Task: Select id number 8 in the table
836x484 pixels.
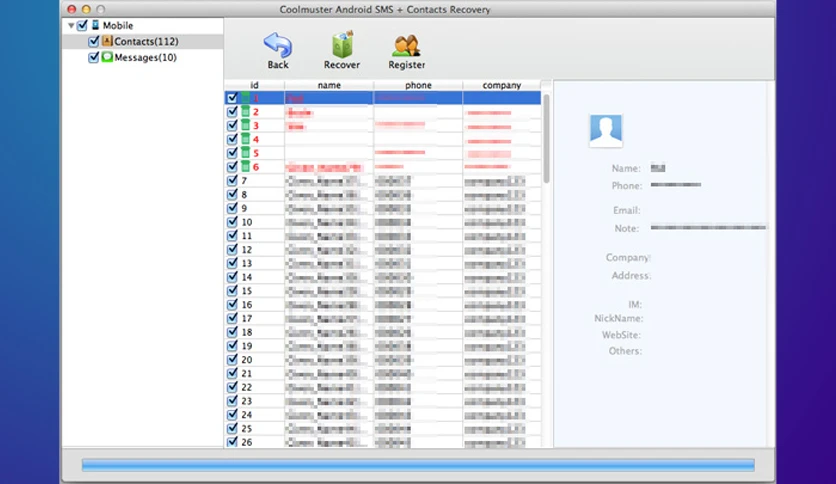Action: (x=244, y=195)
